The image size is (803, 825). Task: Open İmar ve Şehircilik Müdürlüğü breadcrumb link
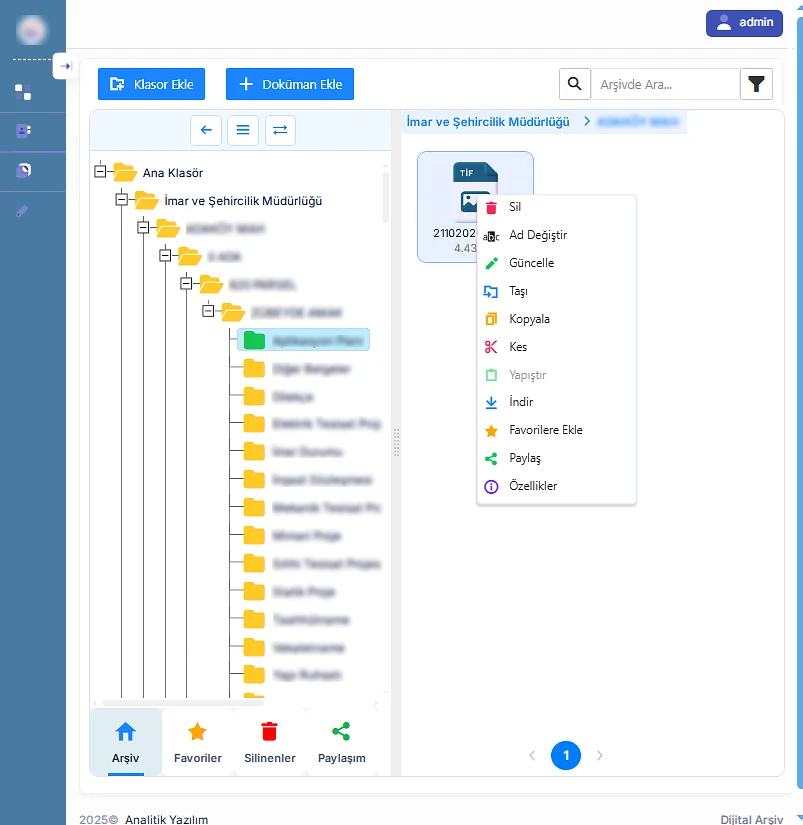(488, 122)
